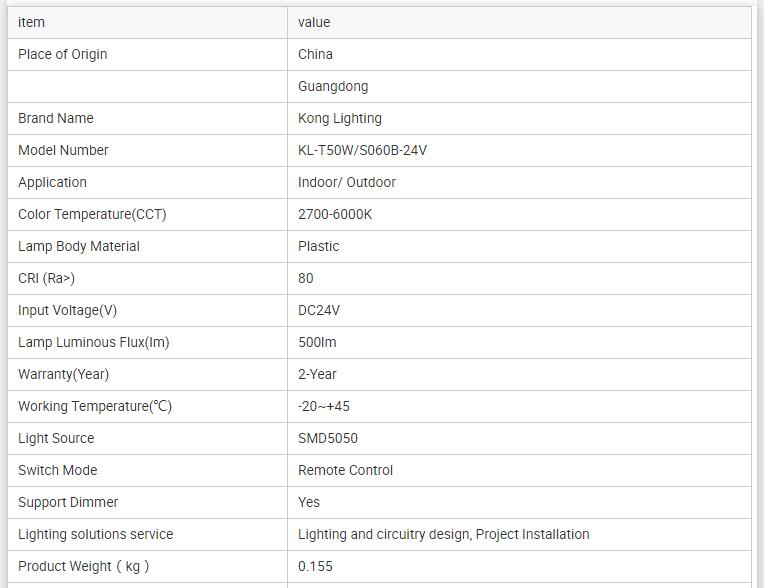Click the DC24V input voltage value
764x588 pixels.
(x=319, y=310)
